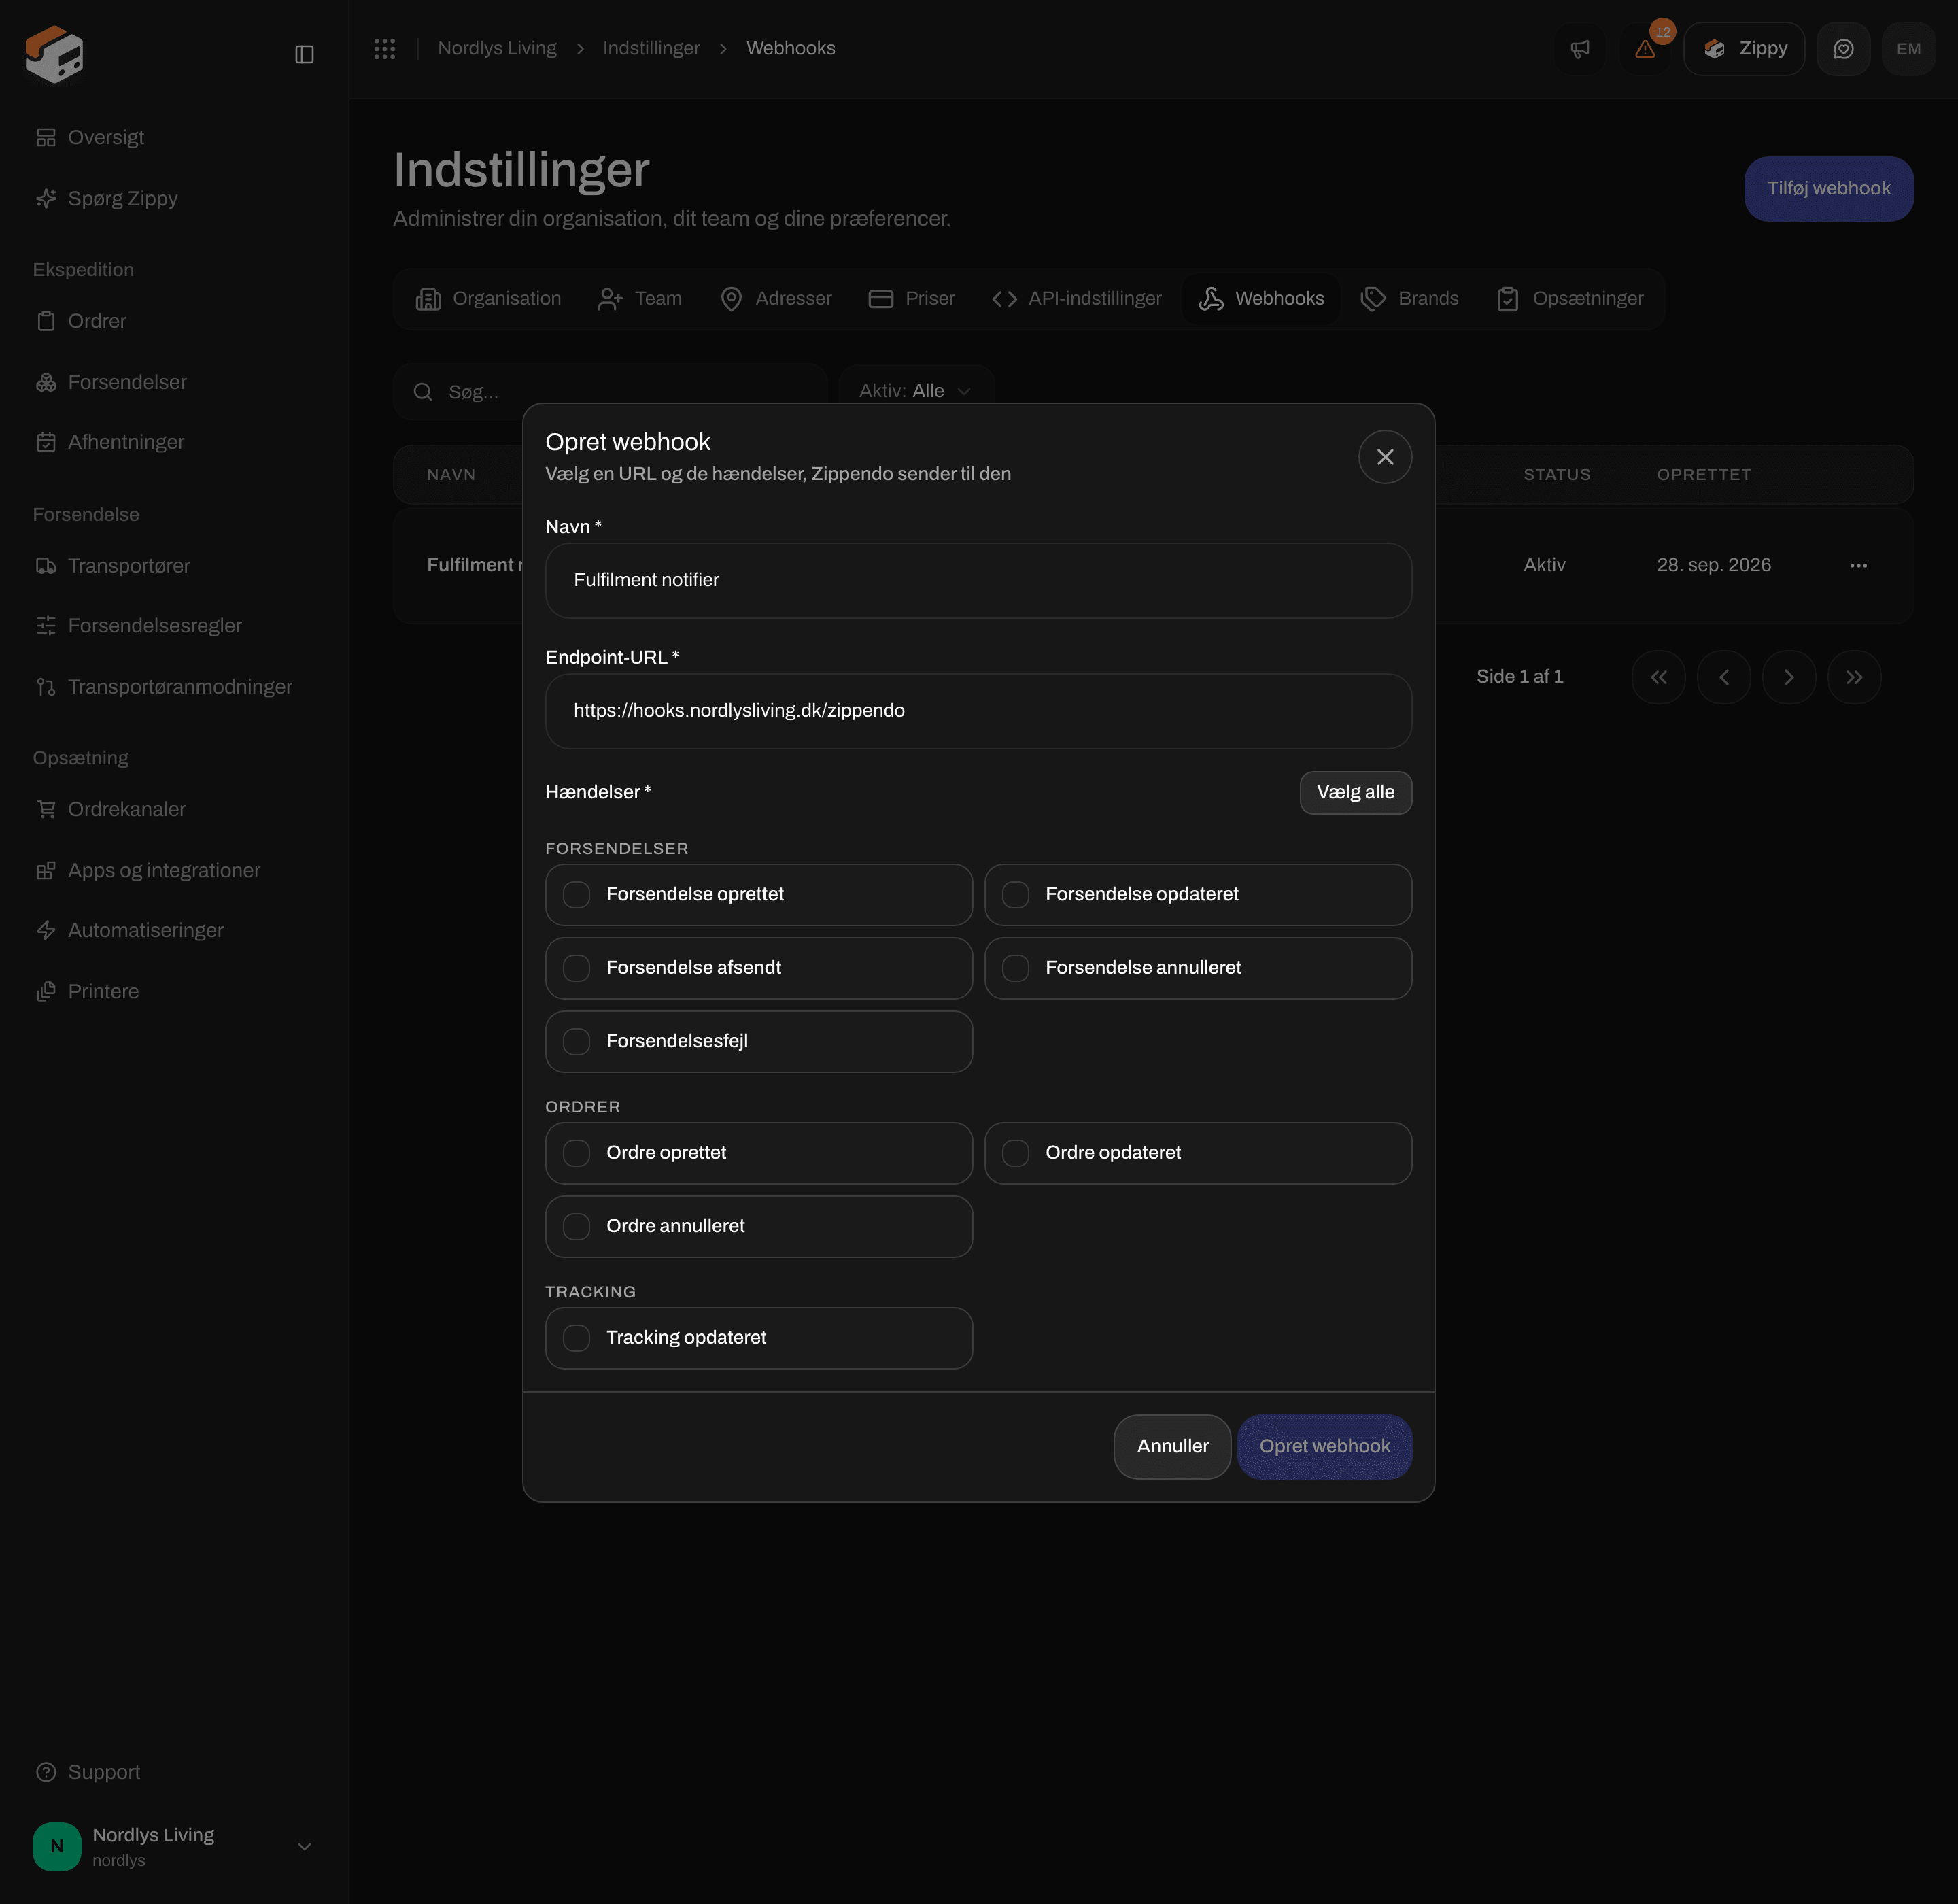
Task: Open Support in the sidebar
Action: coord(88,1772)
